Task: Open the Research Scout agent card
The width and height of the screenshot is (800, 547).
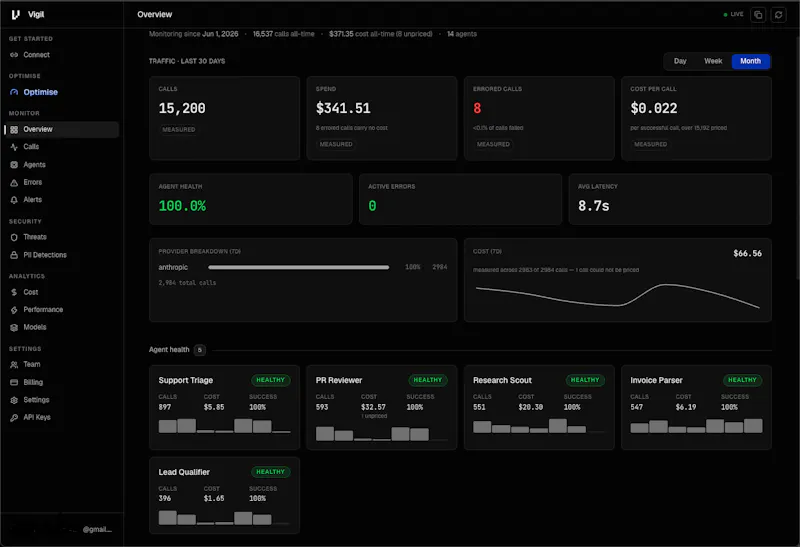Action: (x=539, y=407)
